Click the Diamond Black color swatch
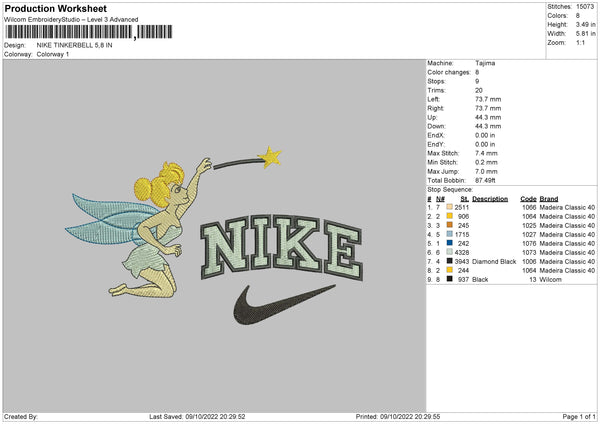Screen dimensions: 600x424 coord(450,261)
